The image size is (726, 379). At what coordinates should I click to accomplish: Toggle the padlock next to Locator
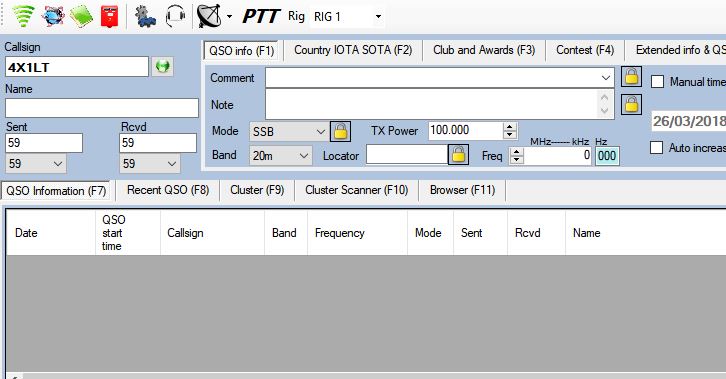click(458, 155)
